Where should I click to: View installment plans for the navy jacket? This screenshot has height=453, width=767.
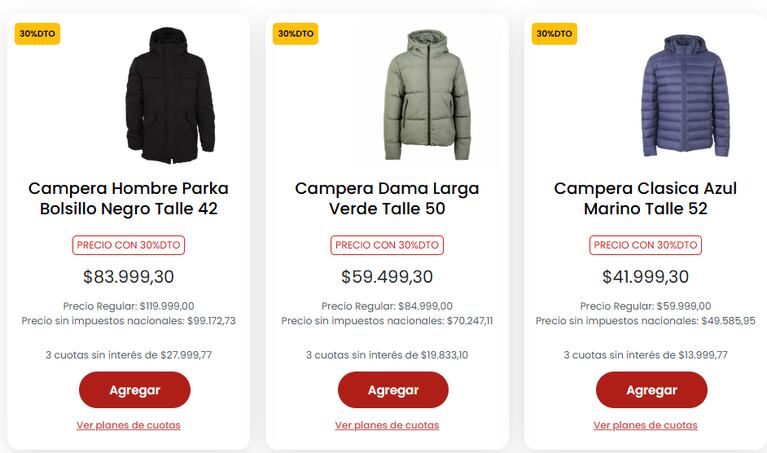click(x=645, y=425)
